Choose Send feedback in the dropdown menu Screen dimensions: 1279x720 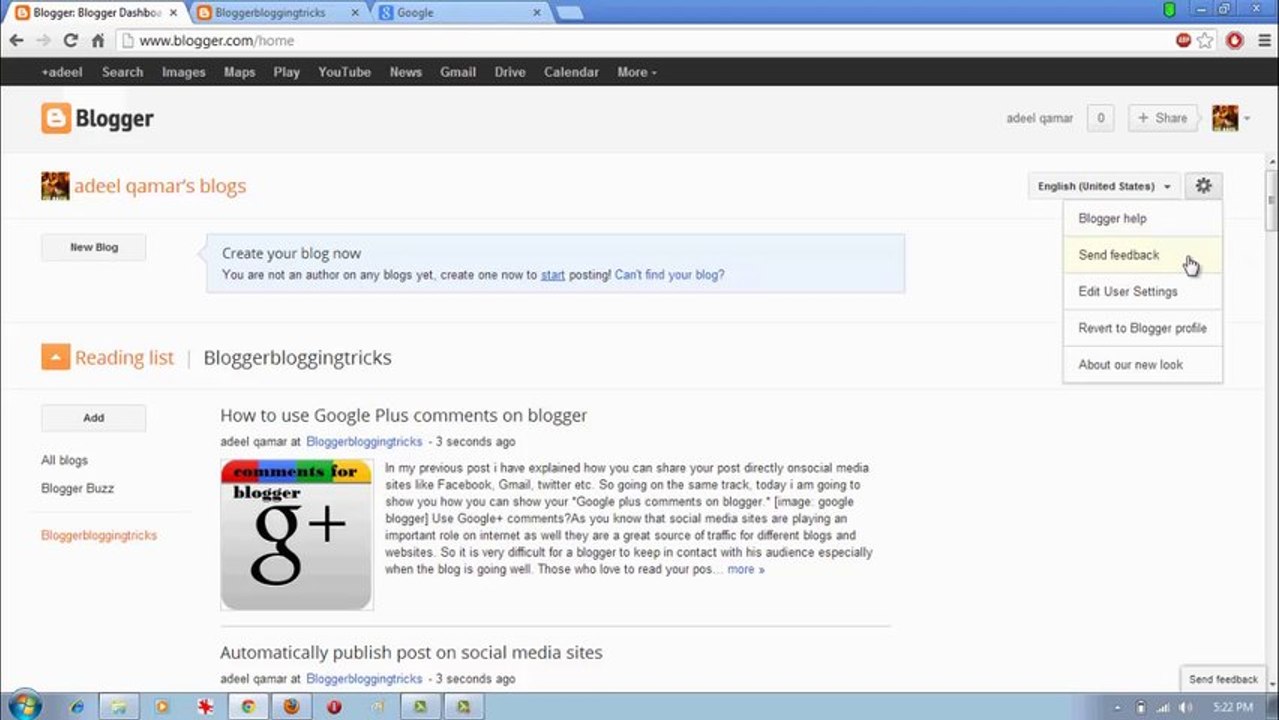point(1143,255)
